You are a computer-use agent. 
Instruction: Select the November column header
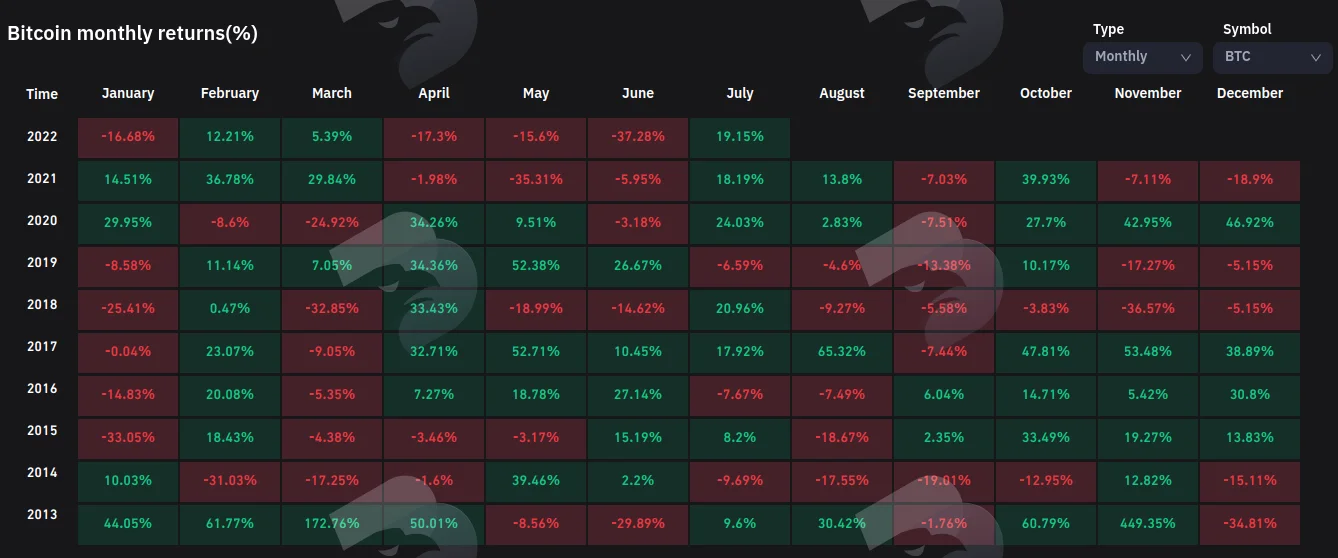(1148, 93)
